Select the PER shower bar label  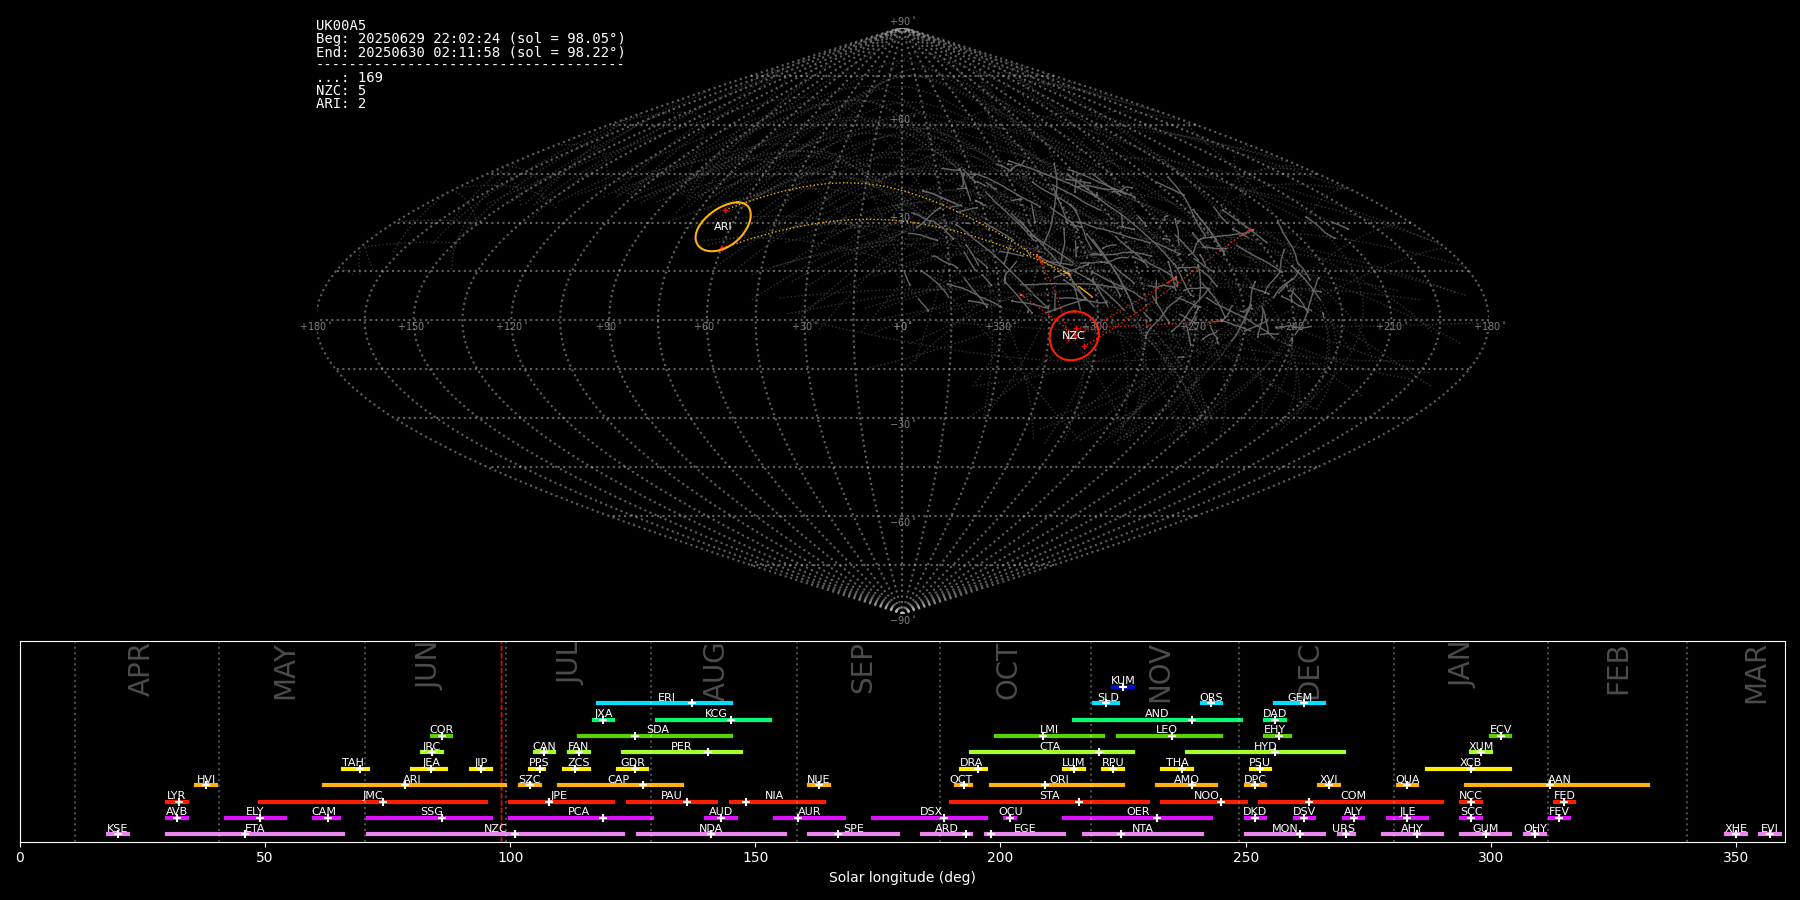click(x=681, y=747)
